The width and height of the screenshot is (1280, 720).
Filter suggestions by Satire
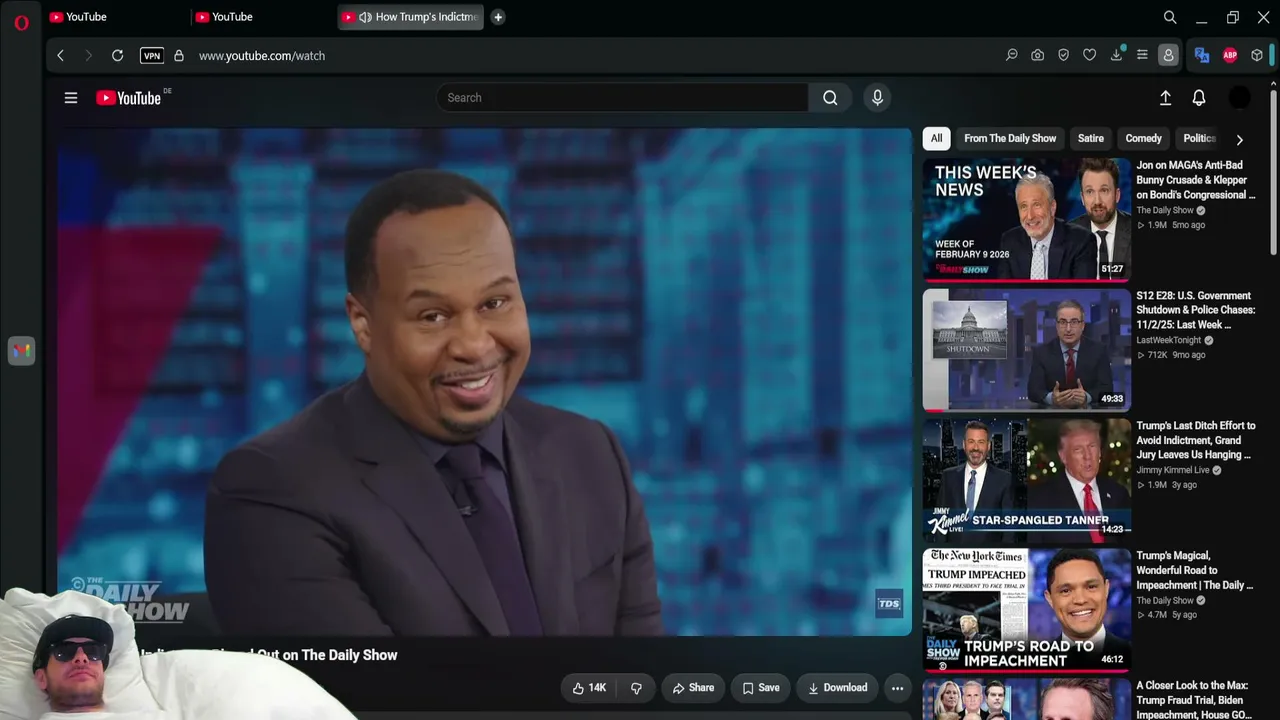[x=1091, y=138]
